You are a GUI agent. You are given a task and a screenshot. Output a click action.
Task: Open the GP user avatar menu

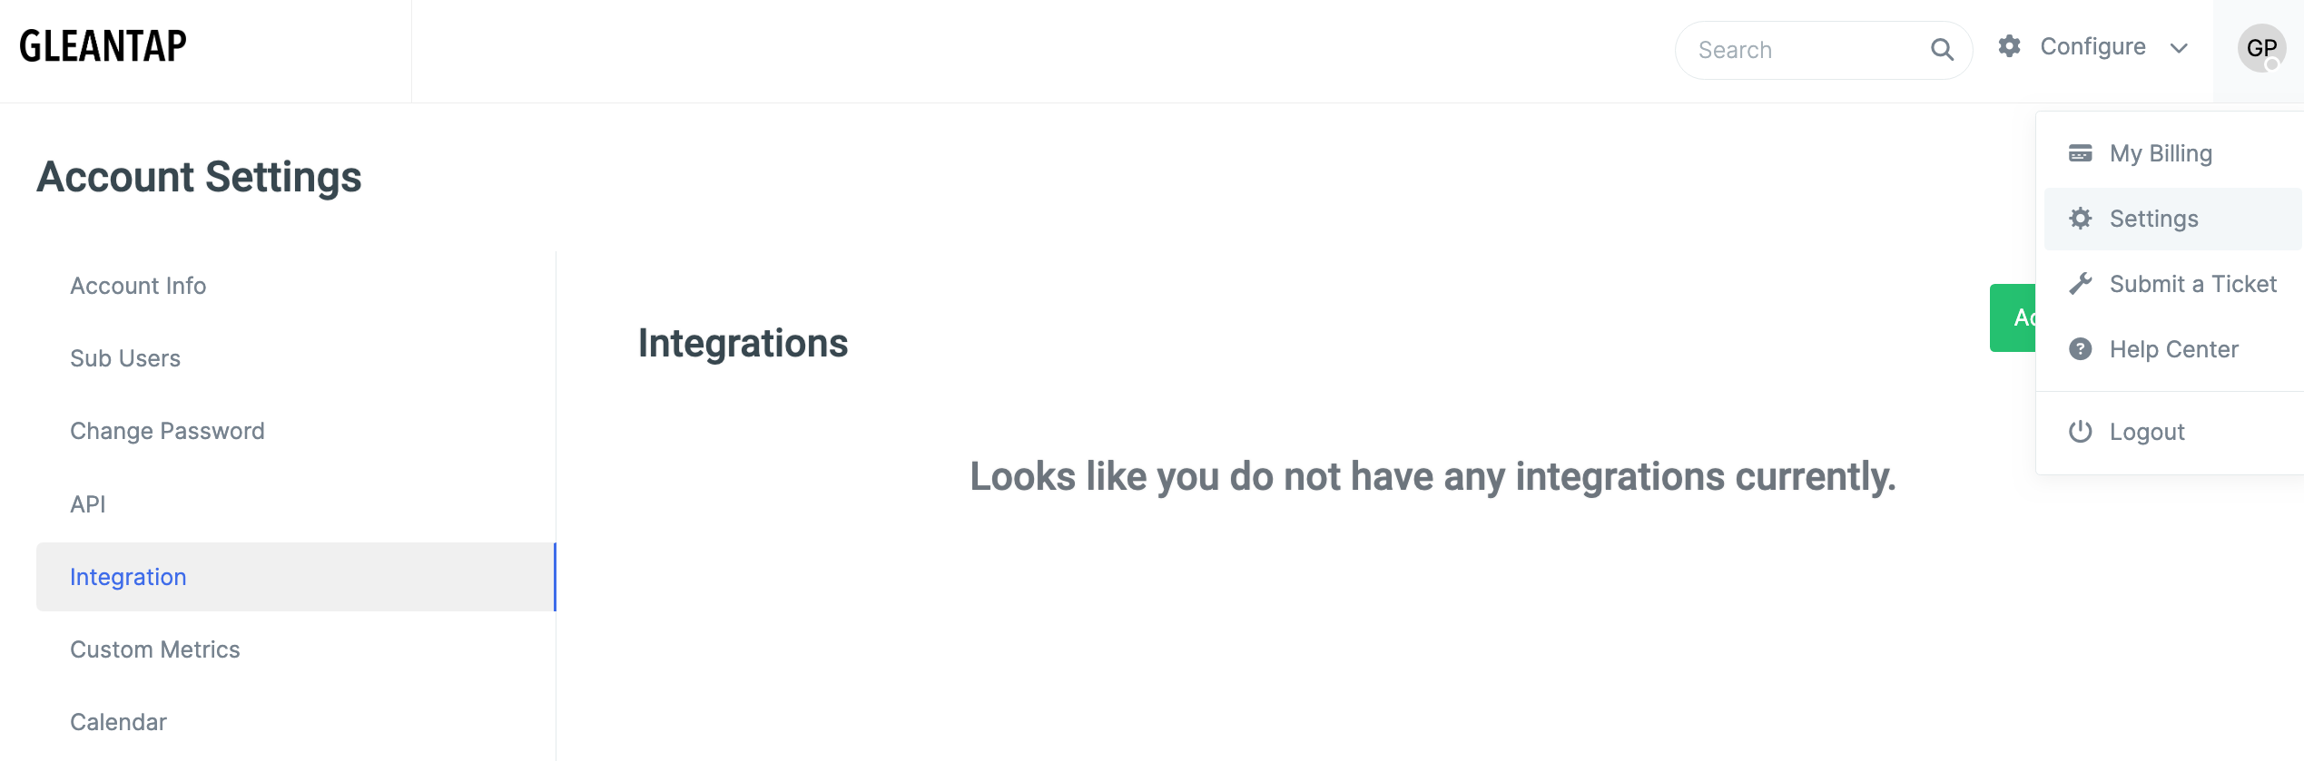(x=2261, y=48)
